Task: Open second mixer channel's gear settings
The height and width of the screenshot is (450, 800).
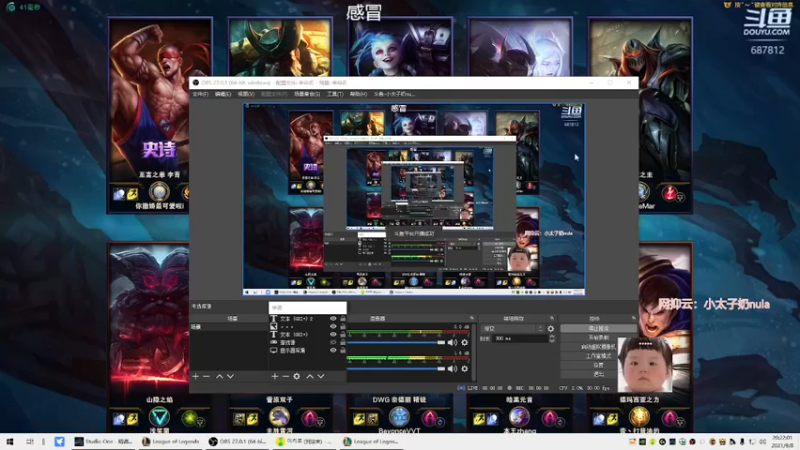Action: [x=464, y=368]
